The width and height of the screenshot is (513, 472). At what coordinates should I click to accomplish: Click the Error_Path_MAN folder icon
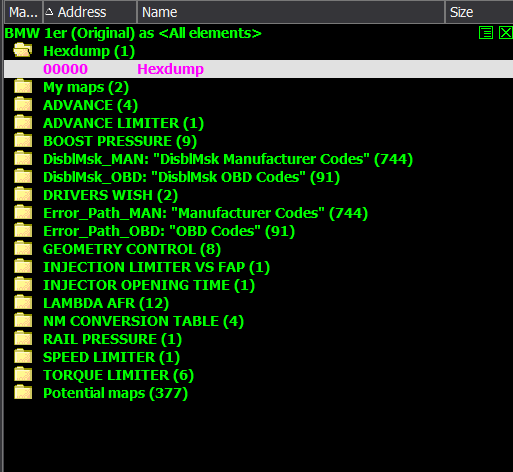(x=23, y=212)
